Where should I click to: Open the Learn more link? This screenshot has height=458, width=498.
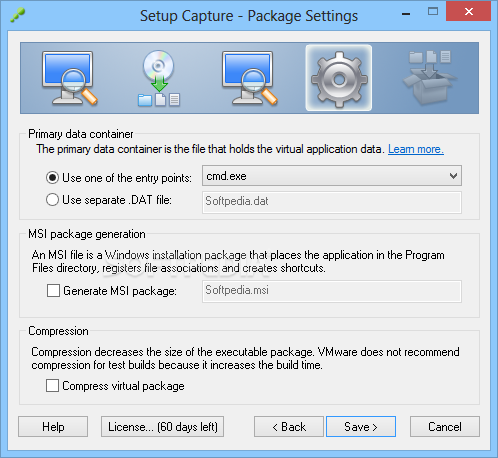click(x=416, y=149)
